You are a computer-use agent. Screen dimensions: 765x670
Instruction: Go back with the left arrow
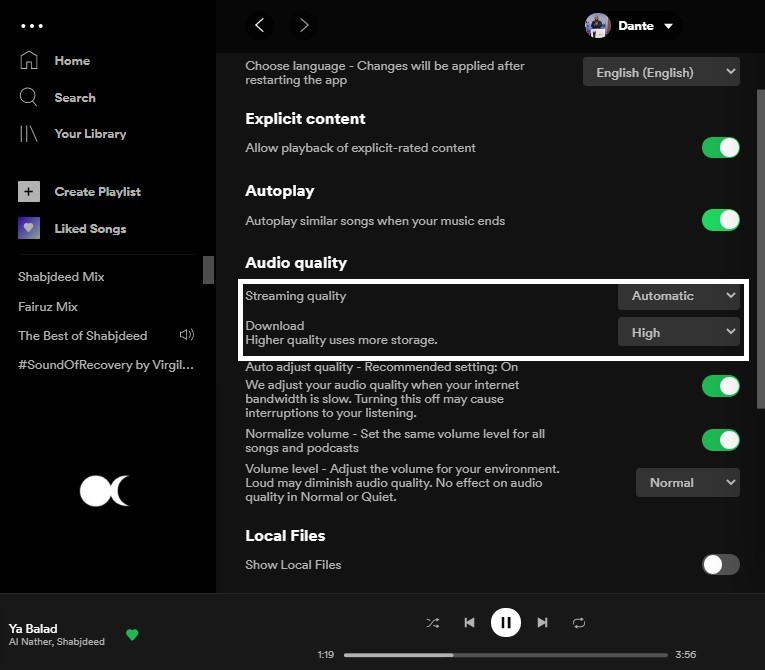click(x=260, y=25)
